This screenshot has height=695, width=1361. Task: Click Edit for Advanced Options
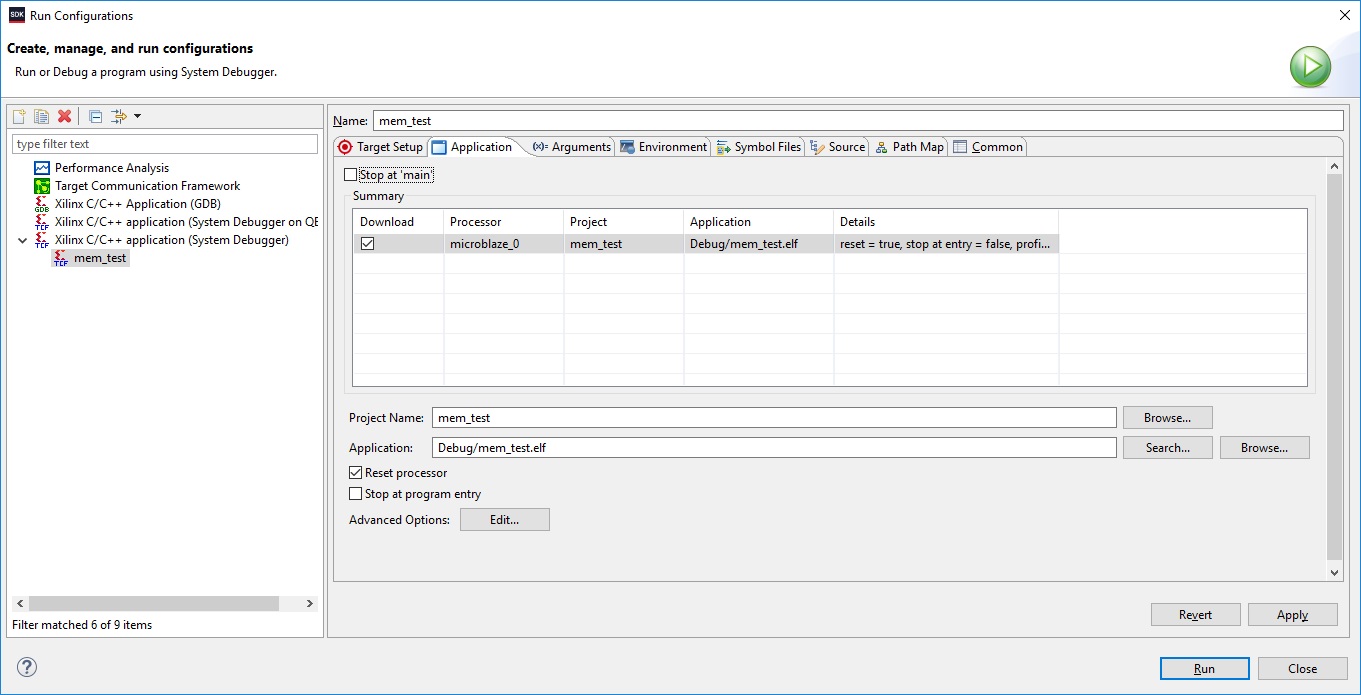pos(504,520)
